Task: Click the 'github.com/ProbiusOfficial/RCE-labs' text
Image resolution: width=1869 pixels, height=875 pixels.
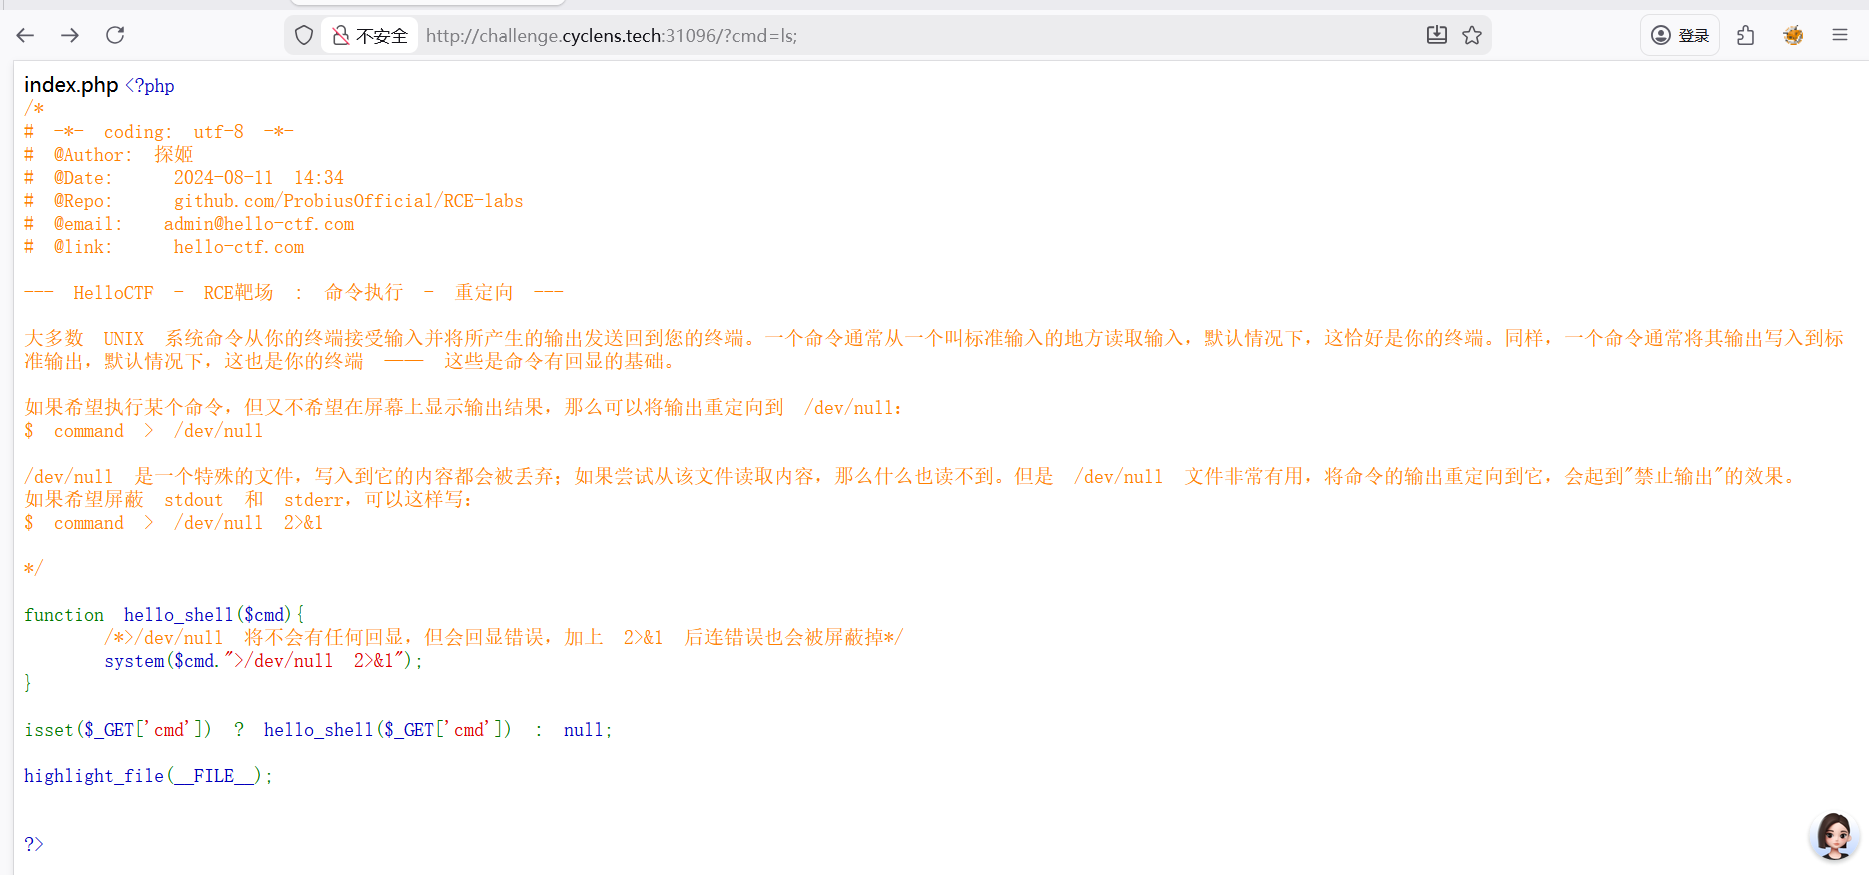Action: tap(348, 201)
